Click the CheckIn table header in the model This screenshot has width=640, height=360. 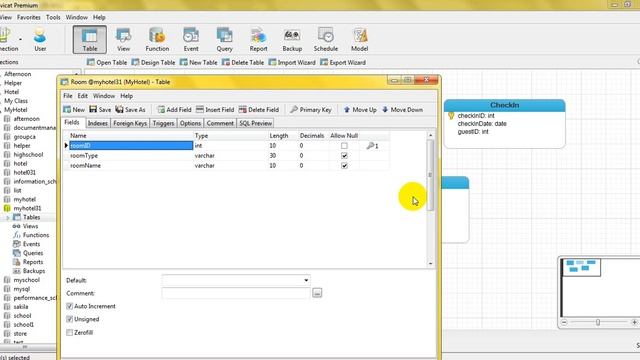coord(504,105)
